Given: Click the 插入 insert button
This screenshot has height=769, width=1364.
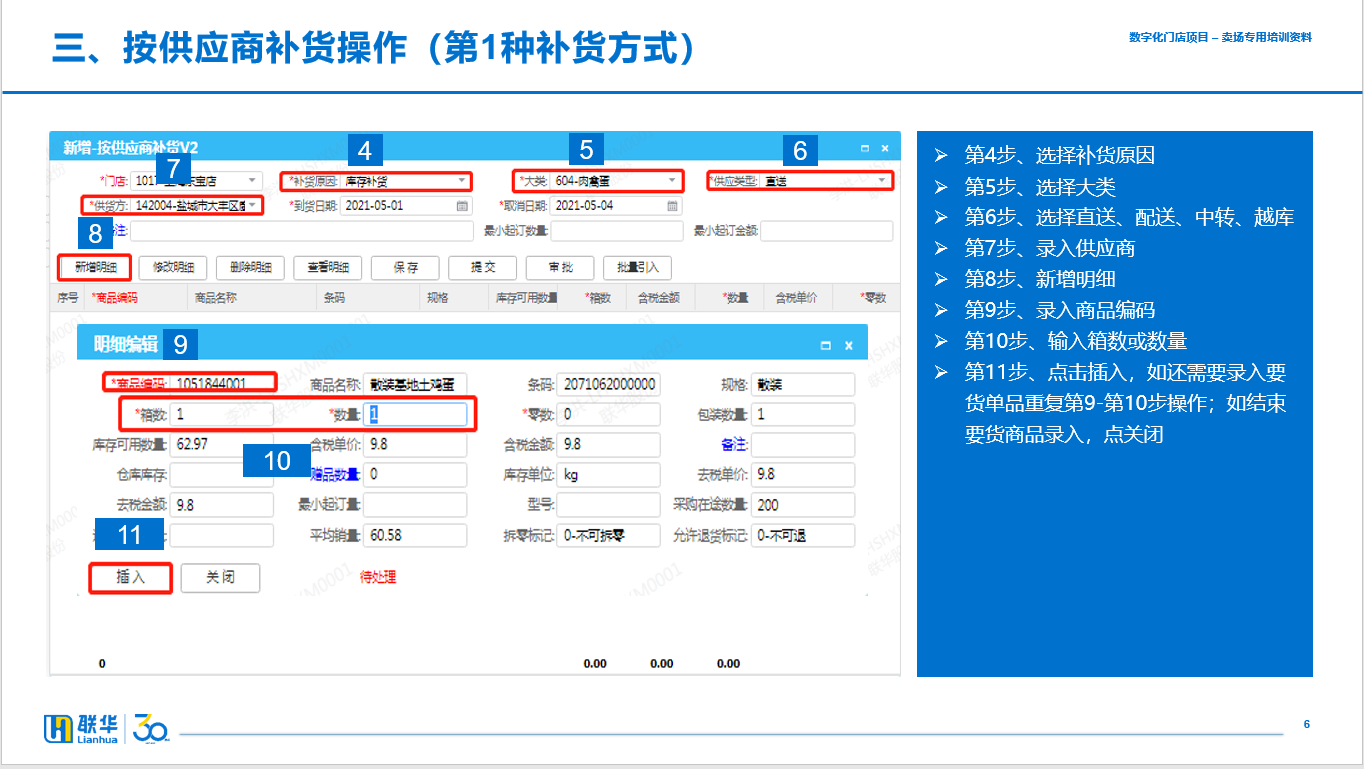Looking at the screenshot, I should pyautogui.click(x=131, y=578).
